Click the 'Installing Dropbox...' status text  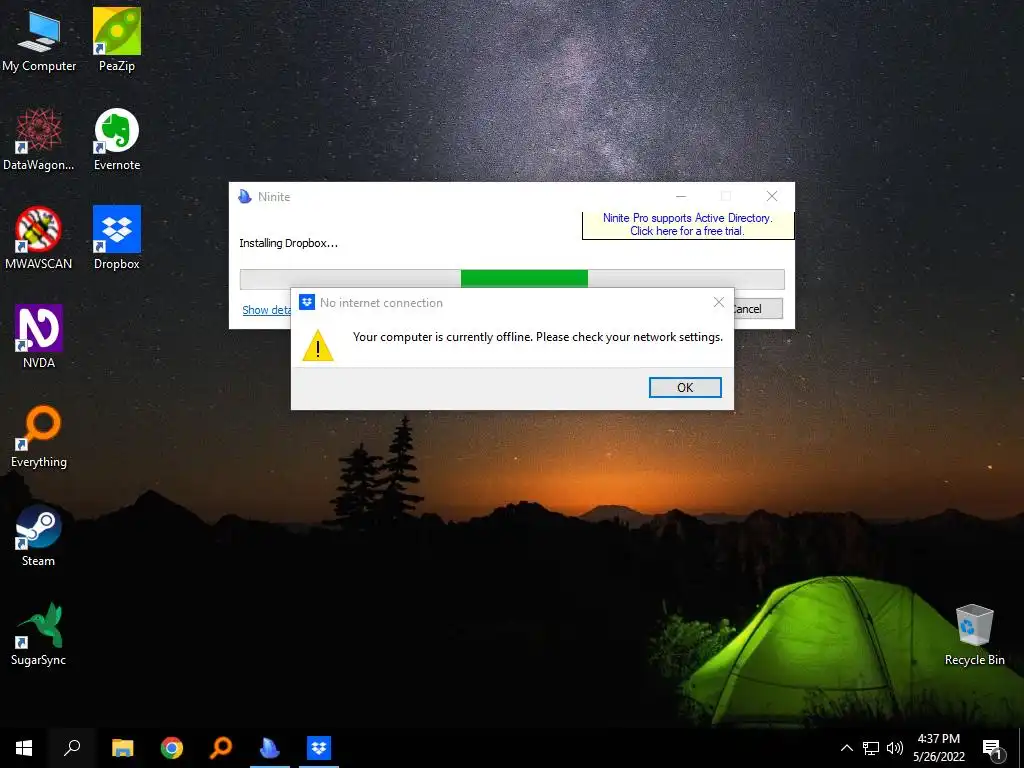click(x=289, y=244)
